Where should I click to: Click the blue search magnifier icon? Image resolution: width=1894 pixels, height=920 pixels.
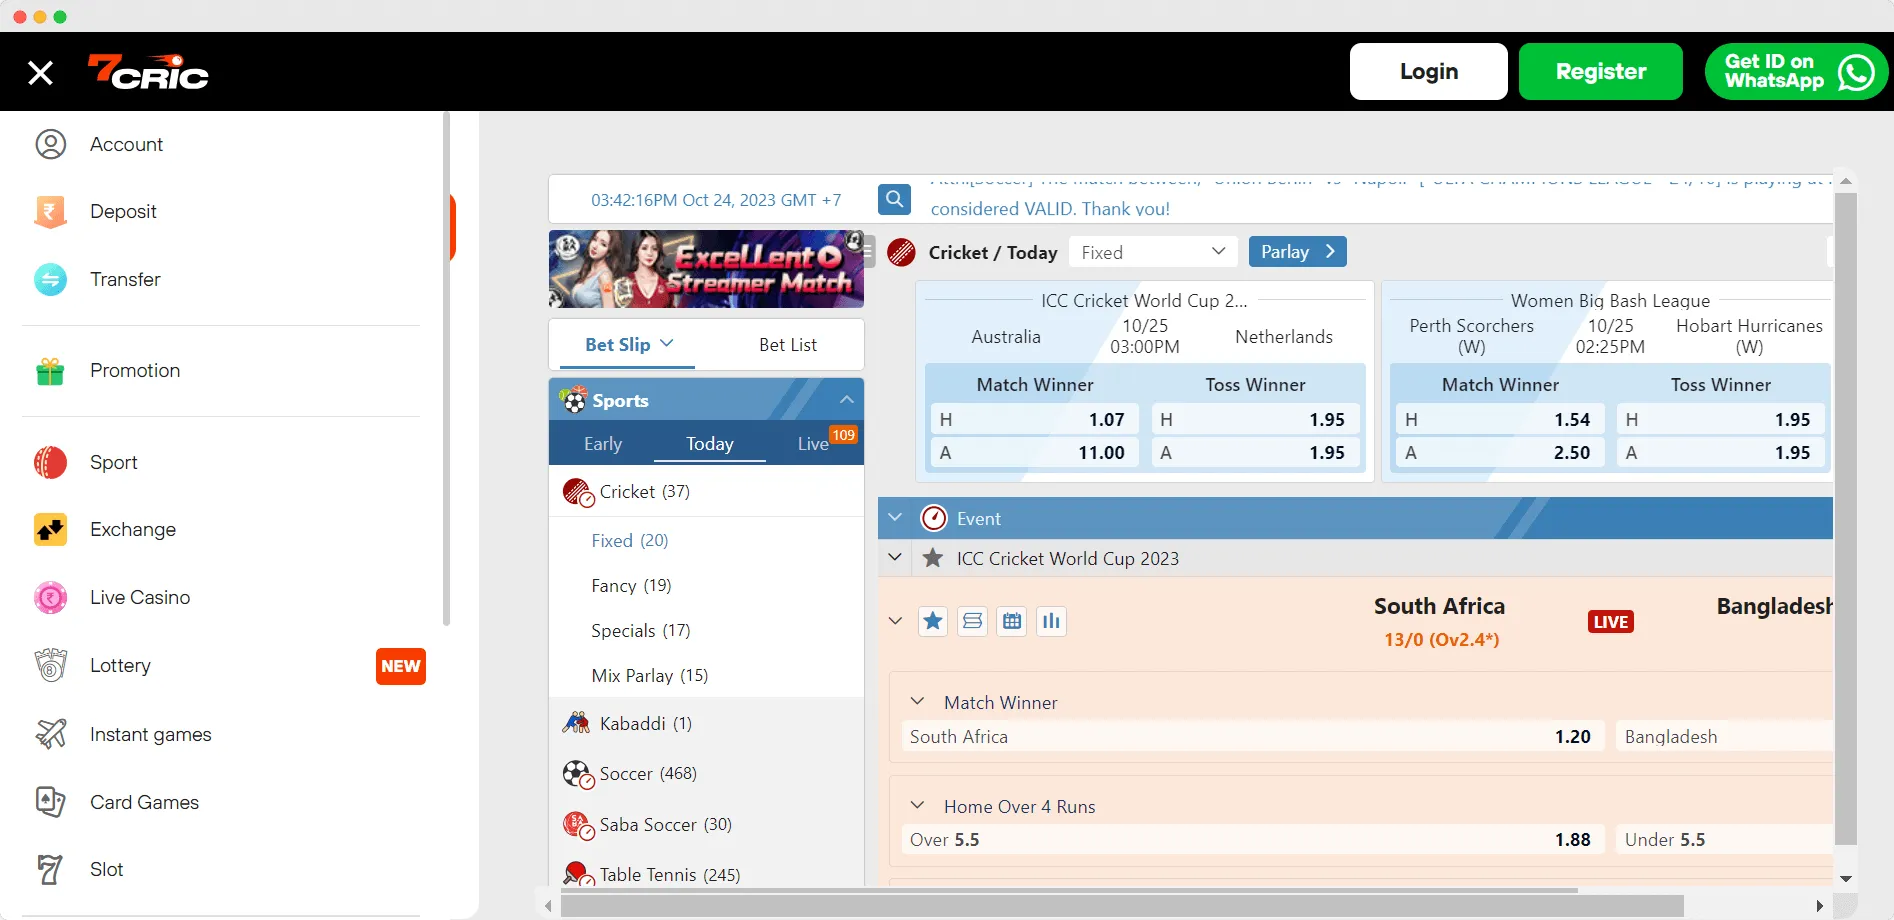click(895, 199)
